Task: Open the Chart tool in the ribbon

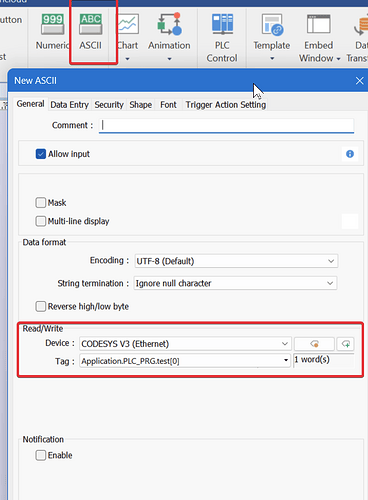Action: [128, 37]
